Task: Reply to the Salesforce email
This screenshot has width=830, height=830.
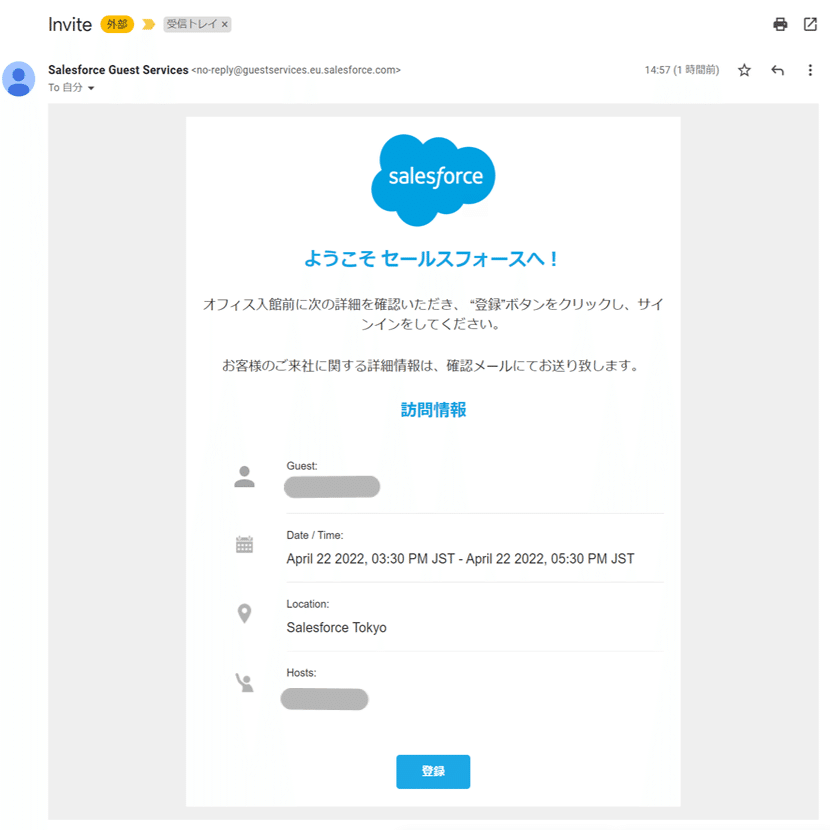Action: (777, 70)
